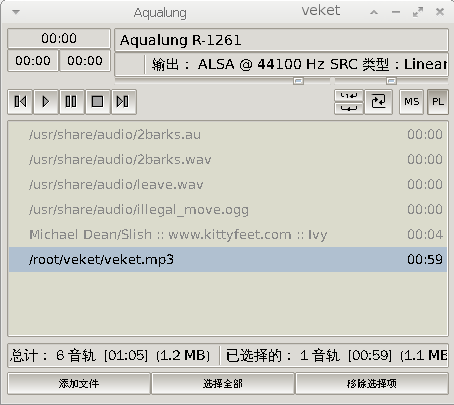Screen dimensions: 454x405
Task: Click the lower-left 00:00 time display
Action: (x=33, y=61)
